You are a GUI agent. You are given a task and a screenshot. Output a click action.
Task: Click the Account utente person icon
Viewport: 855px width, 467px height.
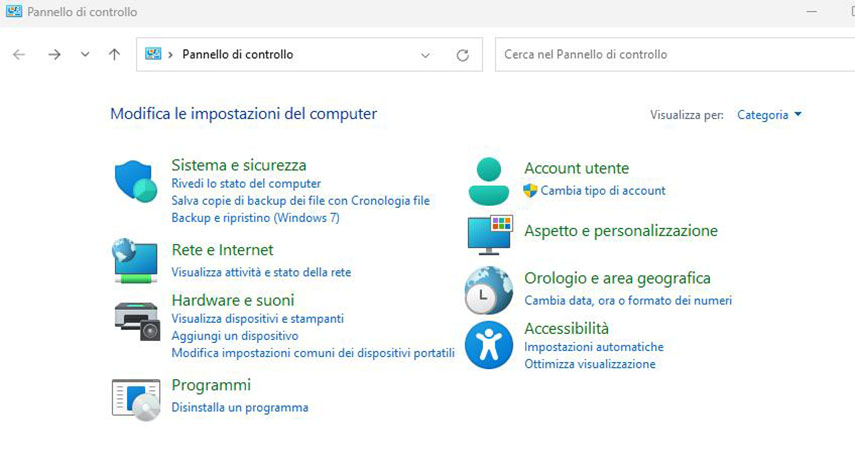point(489,181)
